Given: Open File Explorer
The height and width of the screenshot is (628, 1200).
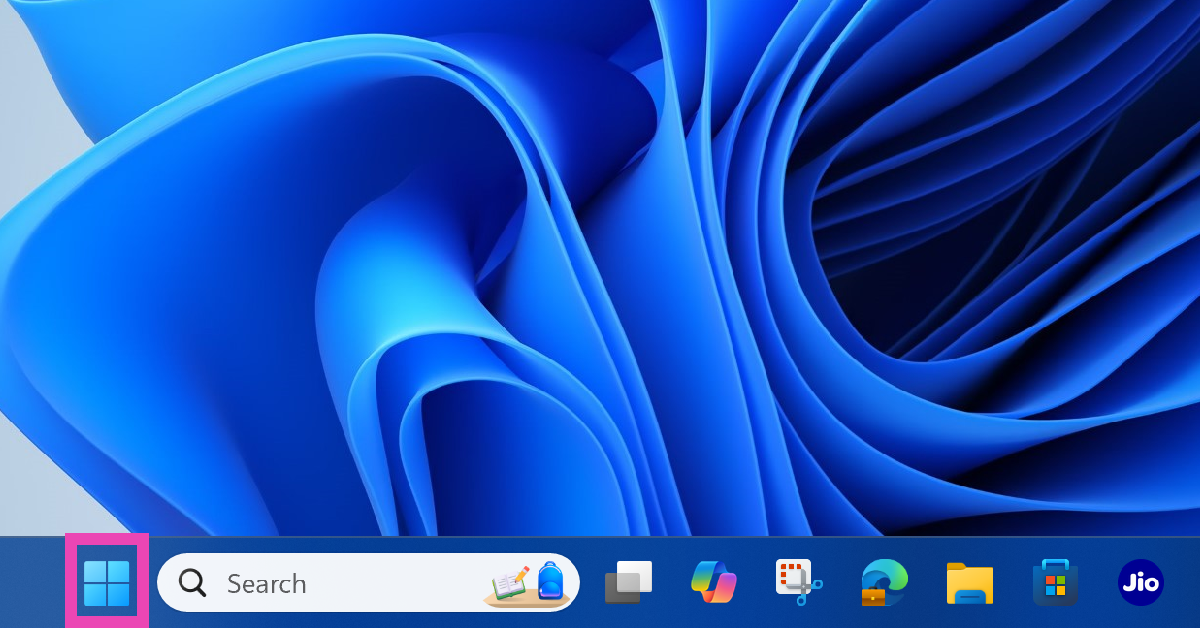Looking at the screenshot, I should 970,583.
